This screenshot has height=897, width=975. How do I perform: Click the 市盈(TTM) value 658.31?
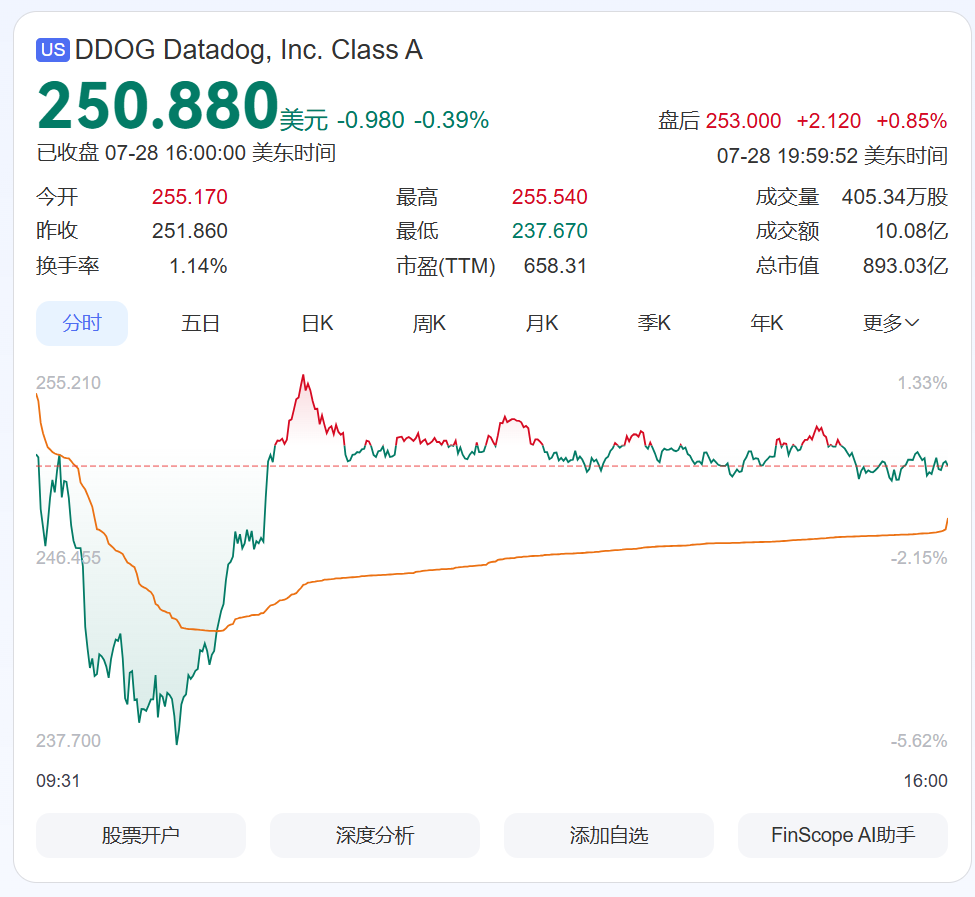(x=555, y=266)
